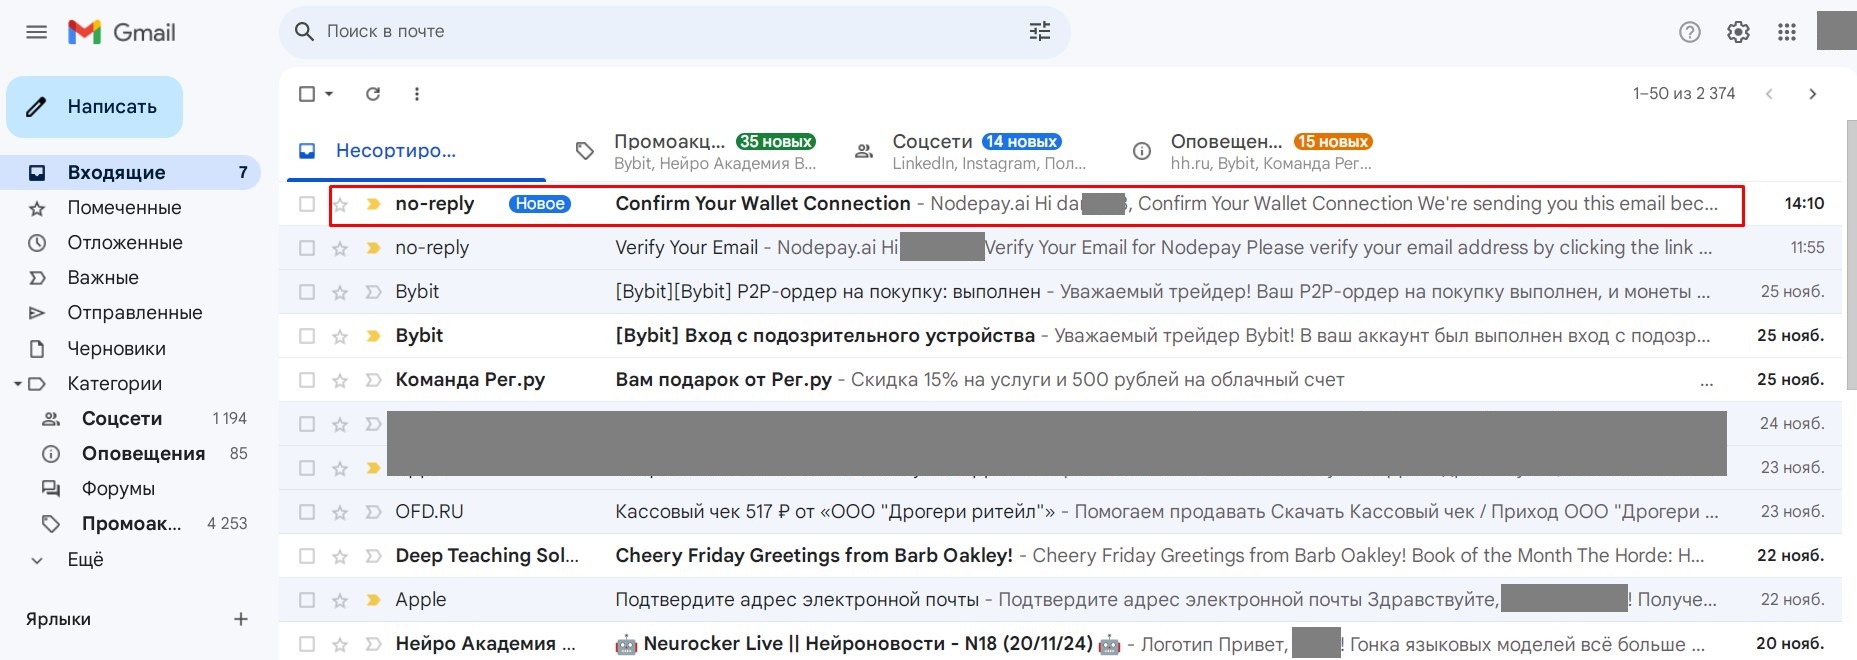
Task: Open the 1–50 из 2 374 pagination menu
Action: [x=1684, y=94]
